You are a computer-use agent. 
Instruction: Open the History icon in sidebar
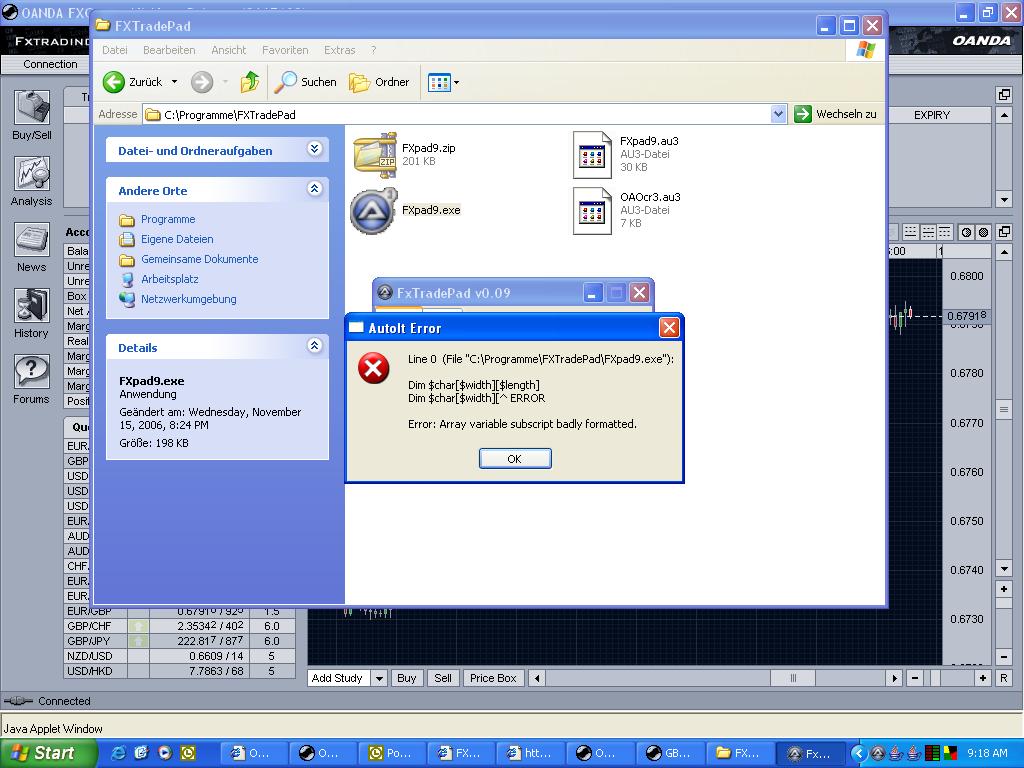[x=32, y=307]
